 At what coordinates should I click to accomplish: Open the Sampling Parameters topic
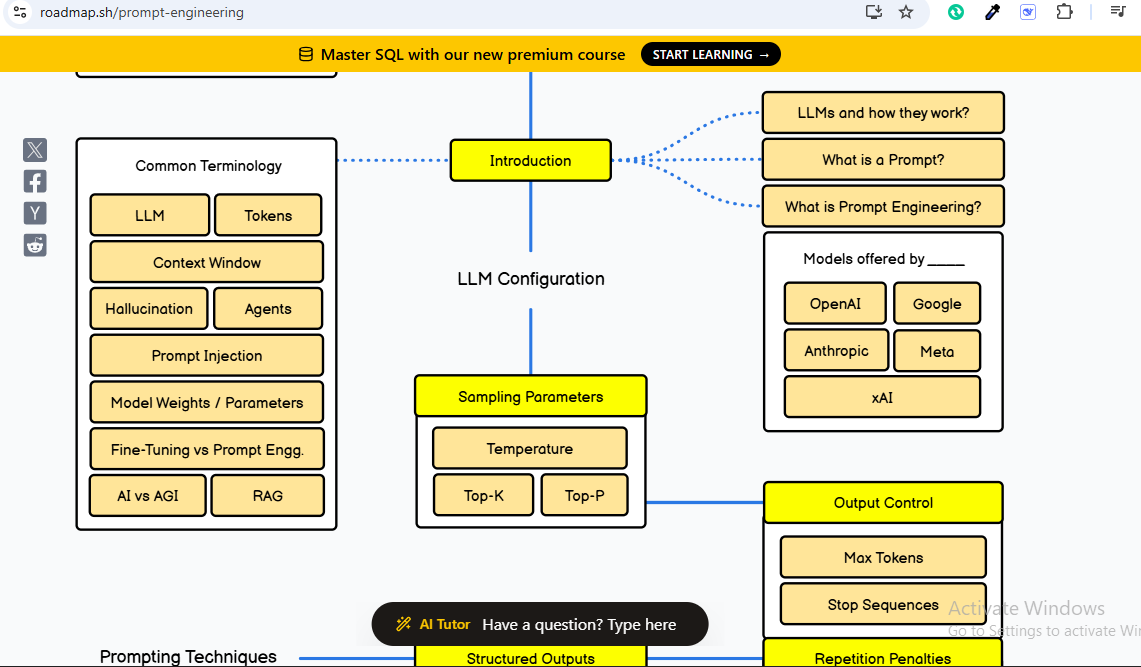click(530, 396)
